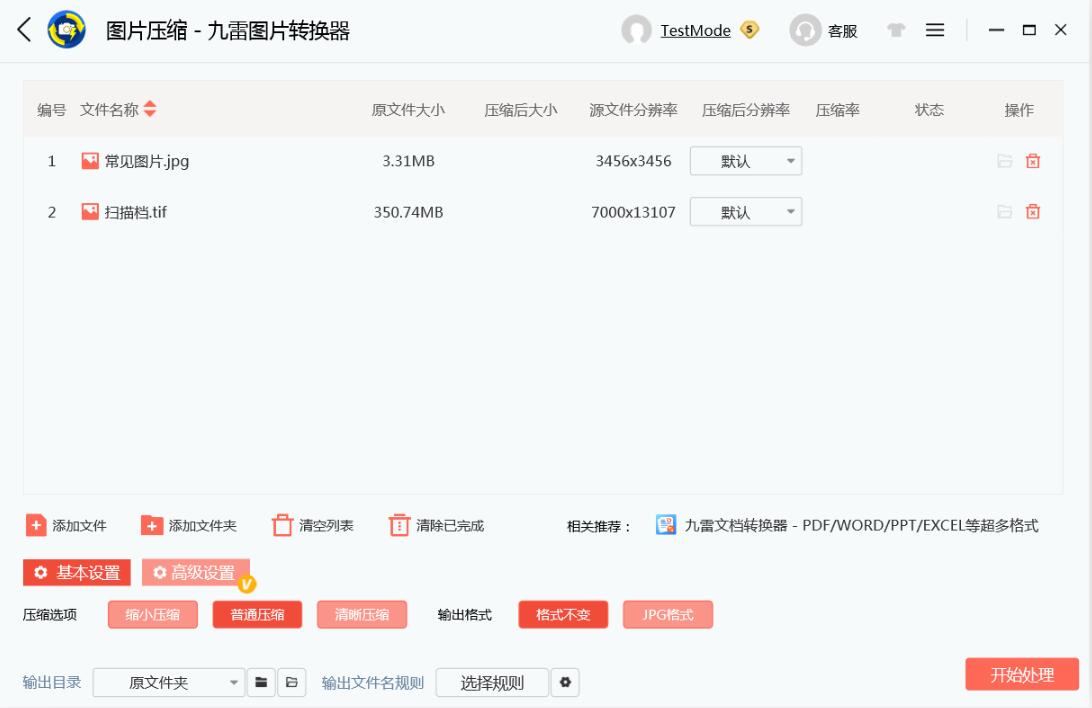Click 清除已完成 to remove finished items
Viewport: 1092px width, 708px height.
point(436,526)
